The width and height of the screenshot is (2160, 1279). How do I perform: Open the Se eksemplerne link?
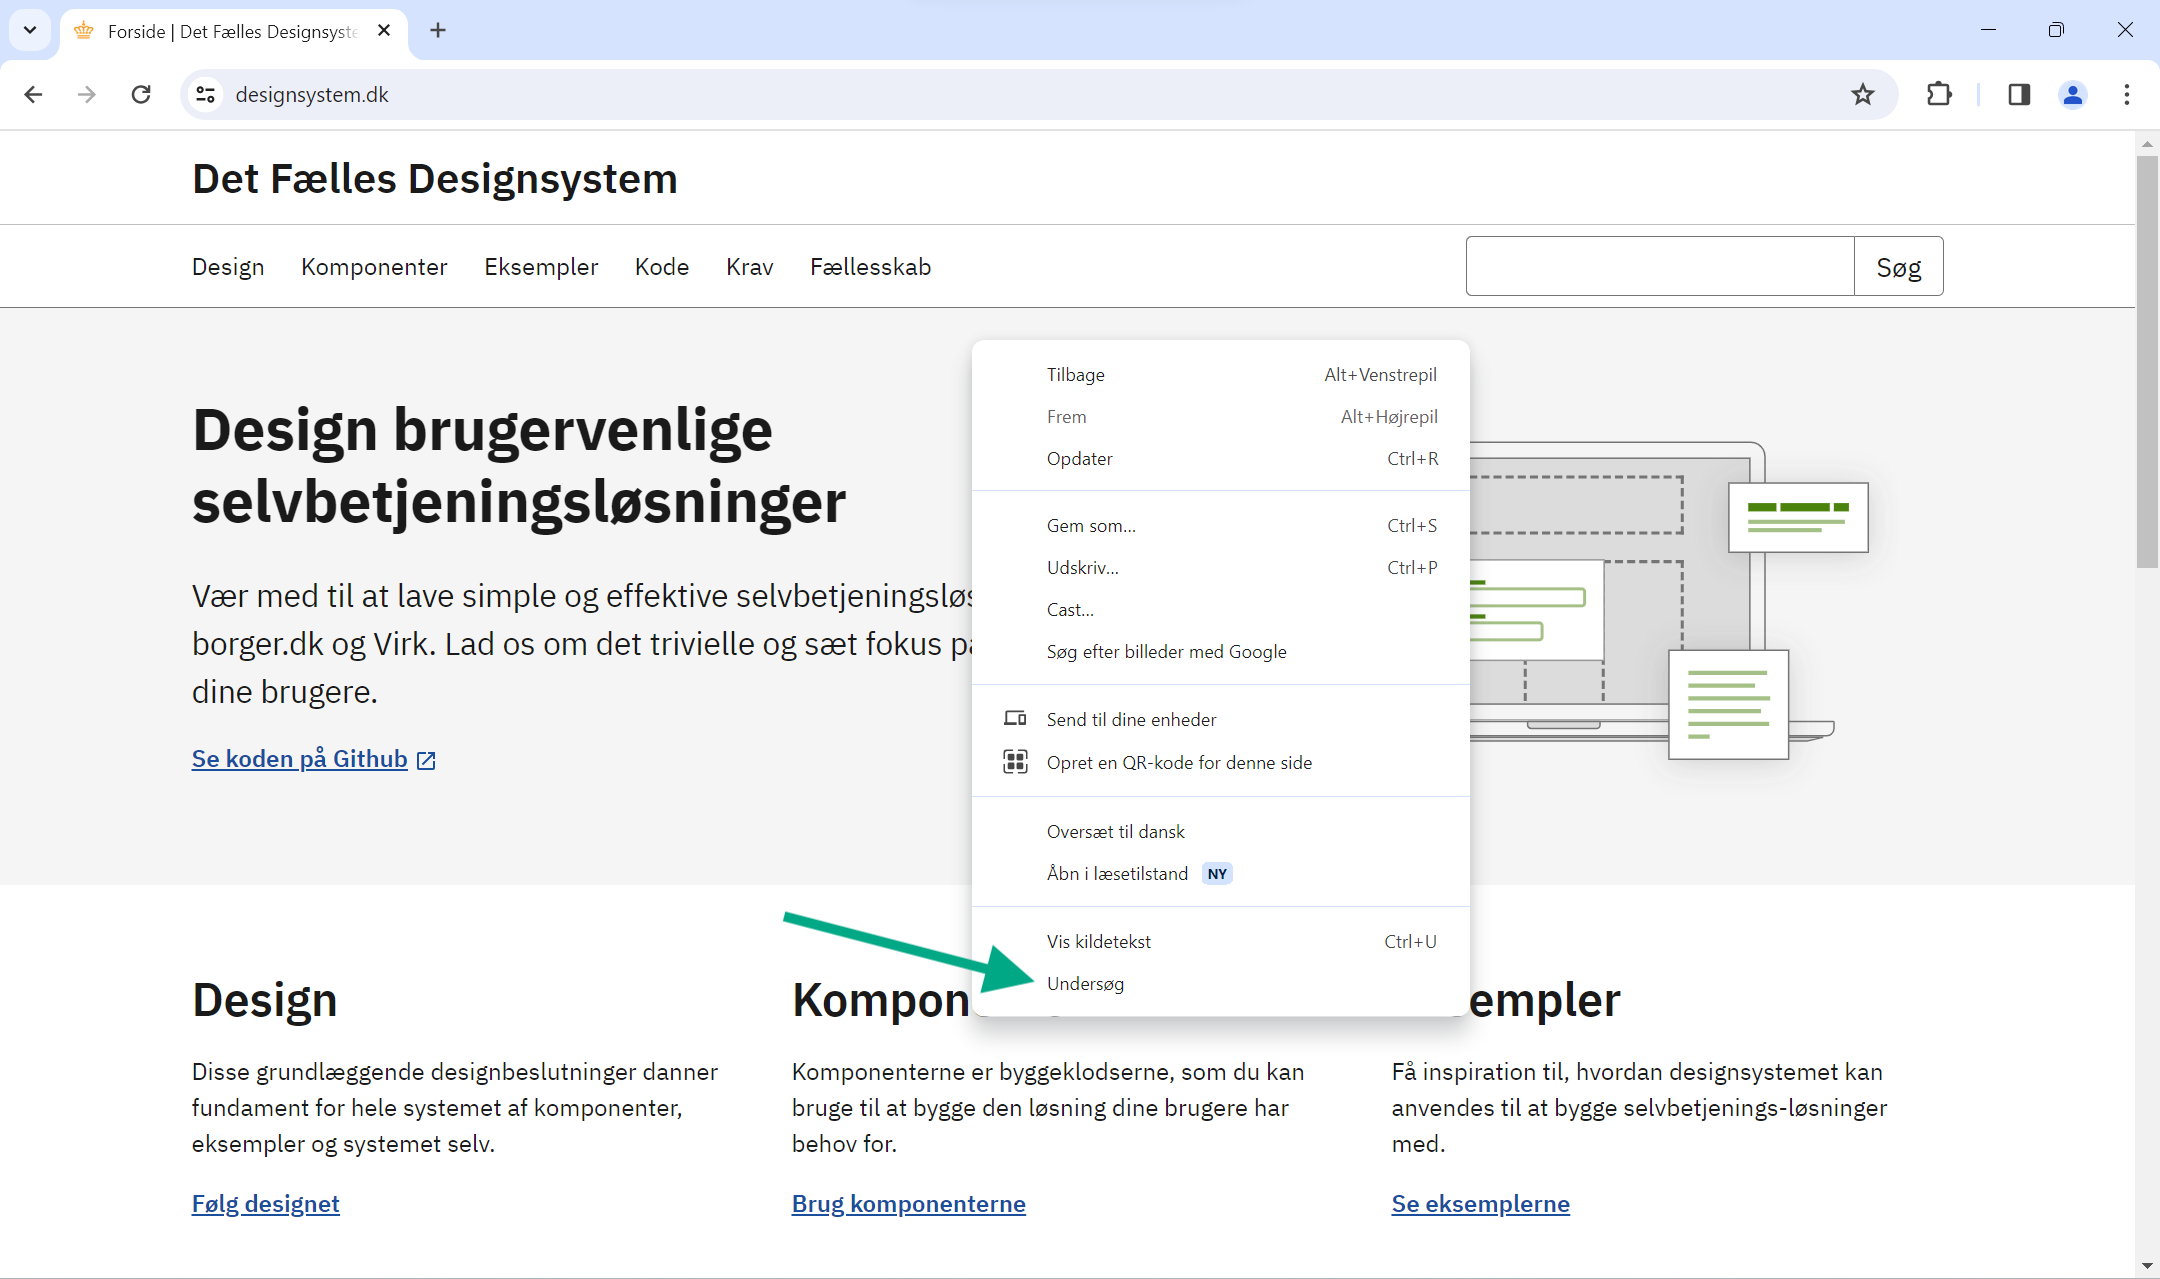point(1481,1204)
